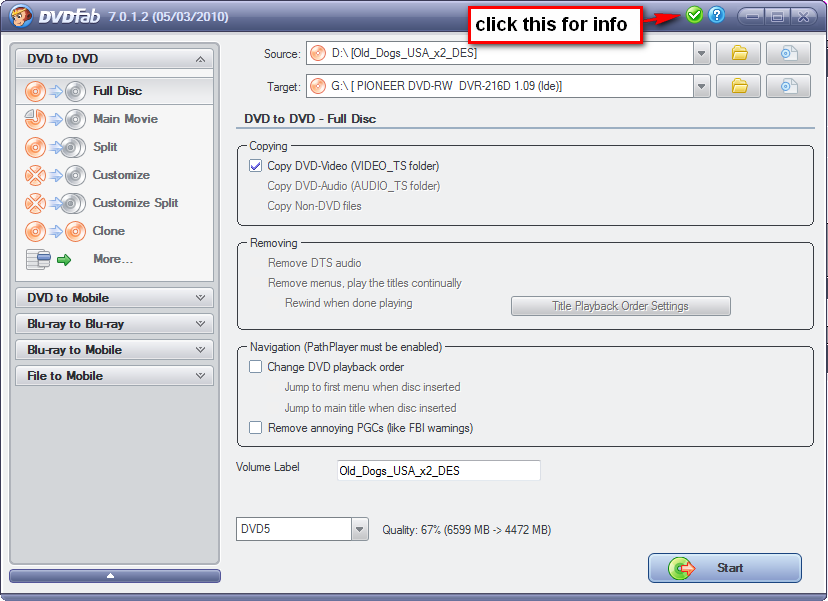
Task: Click the Volume Label text field
Action: click(438, 471)
